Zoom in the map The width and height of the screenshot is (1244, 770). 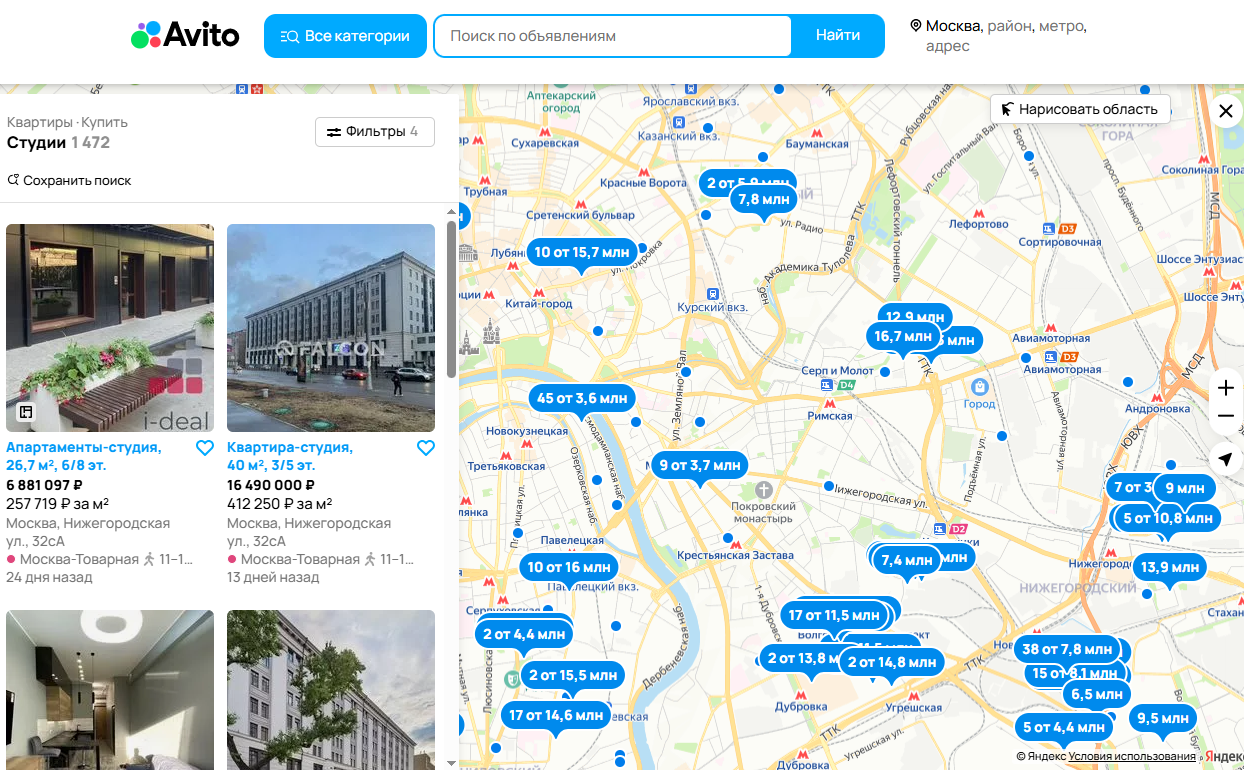1226,388
